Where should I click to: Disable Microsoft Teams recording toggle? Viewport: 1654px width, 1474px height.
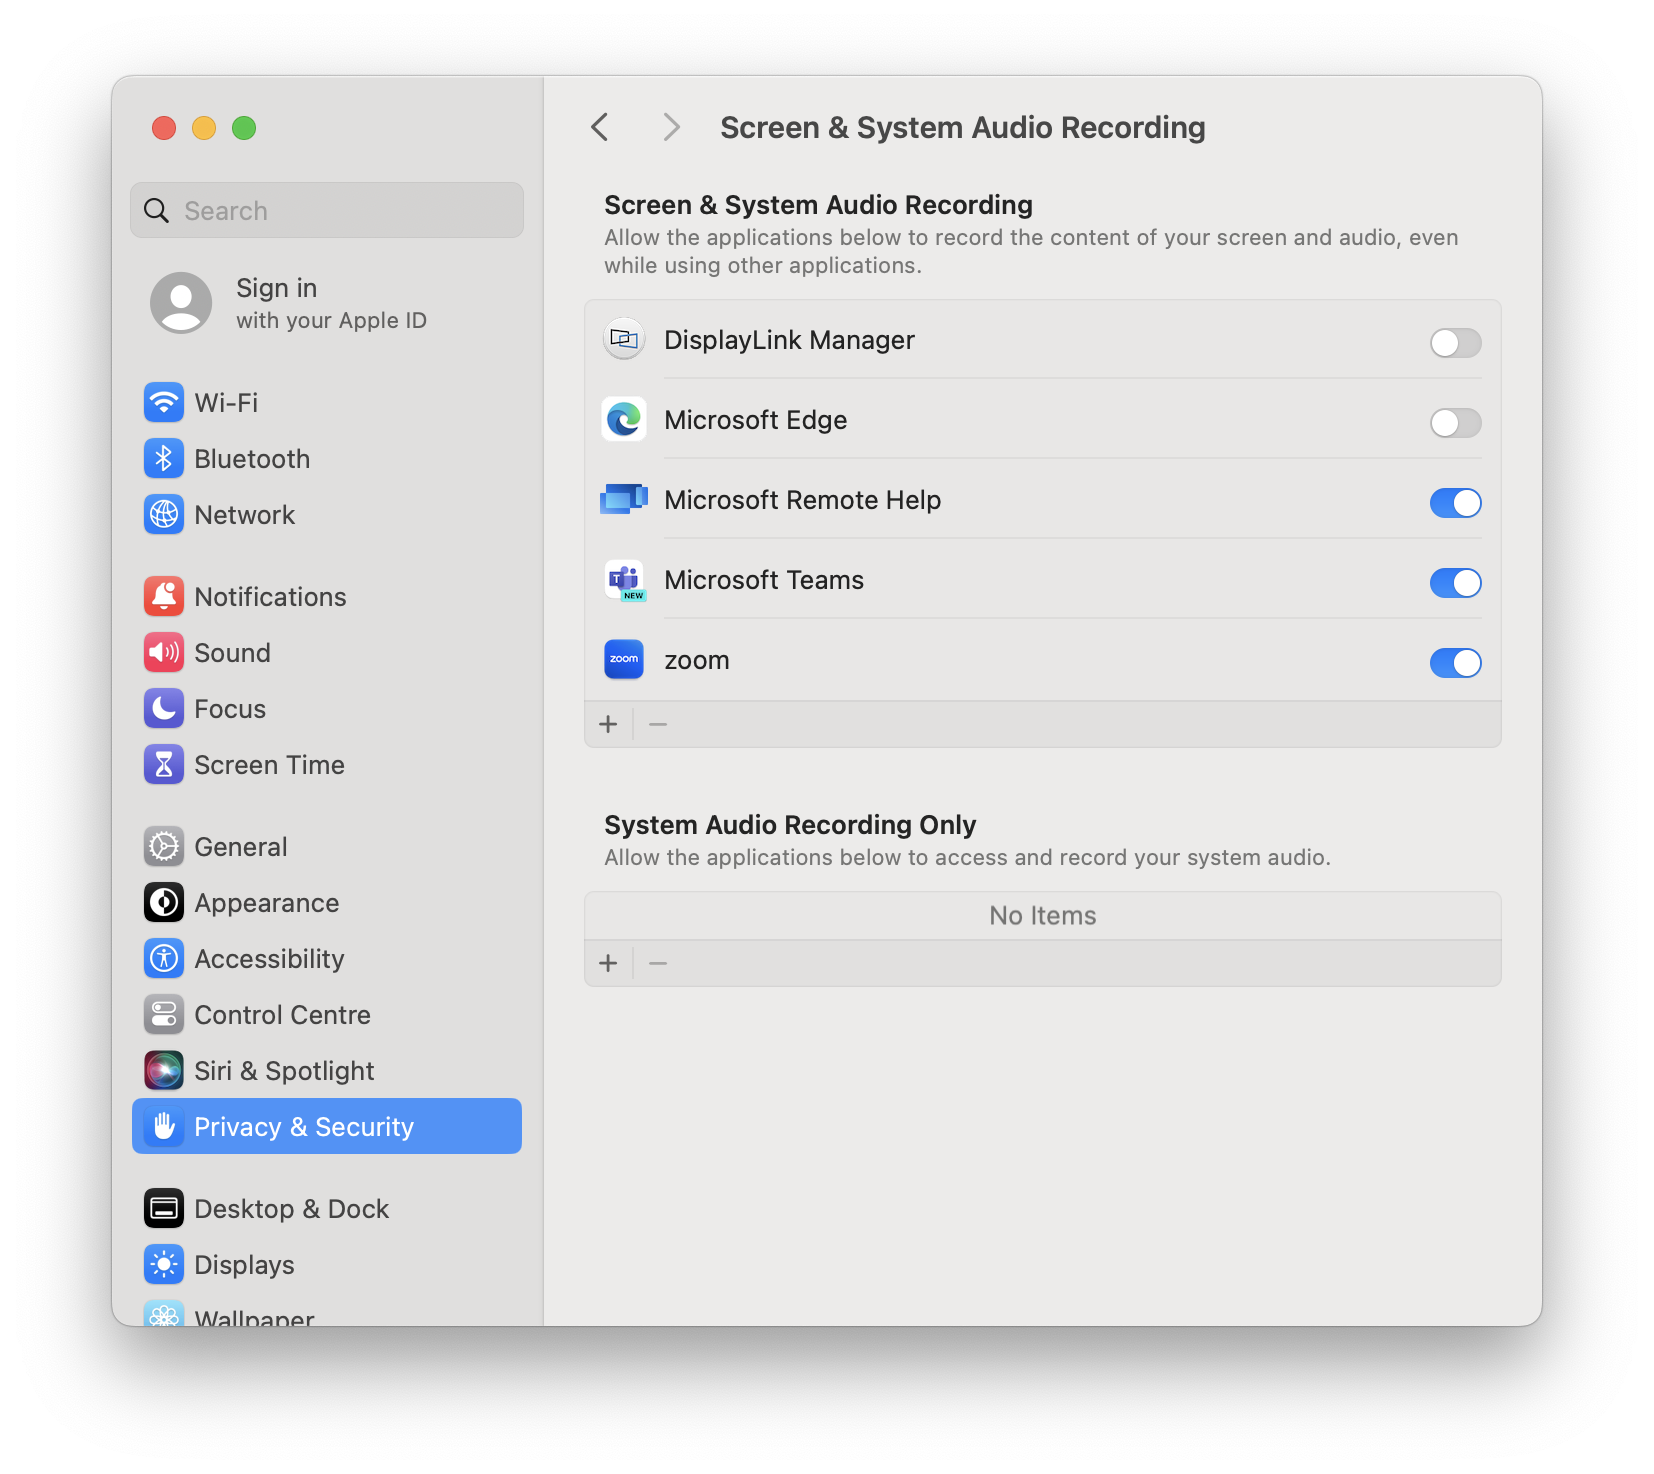[x=1455, y=583]
